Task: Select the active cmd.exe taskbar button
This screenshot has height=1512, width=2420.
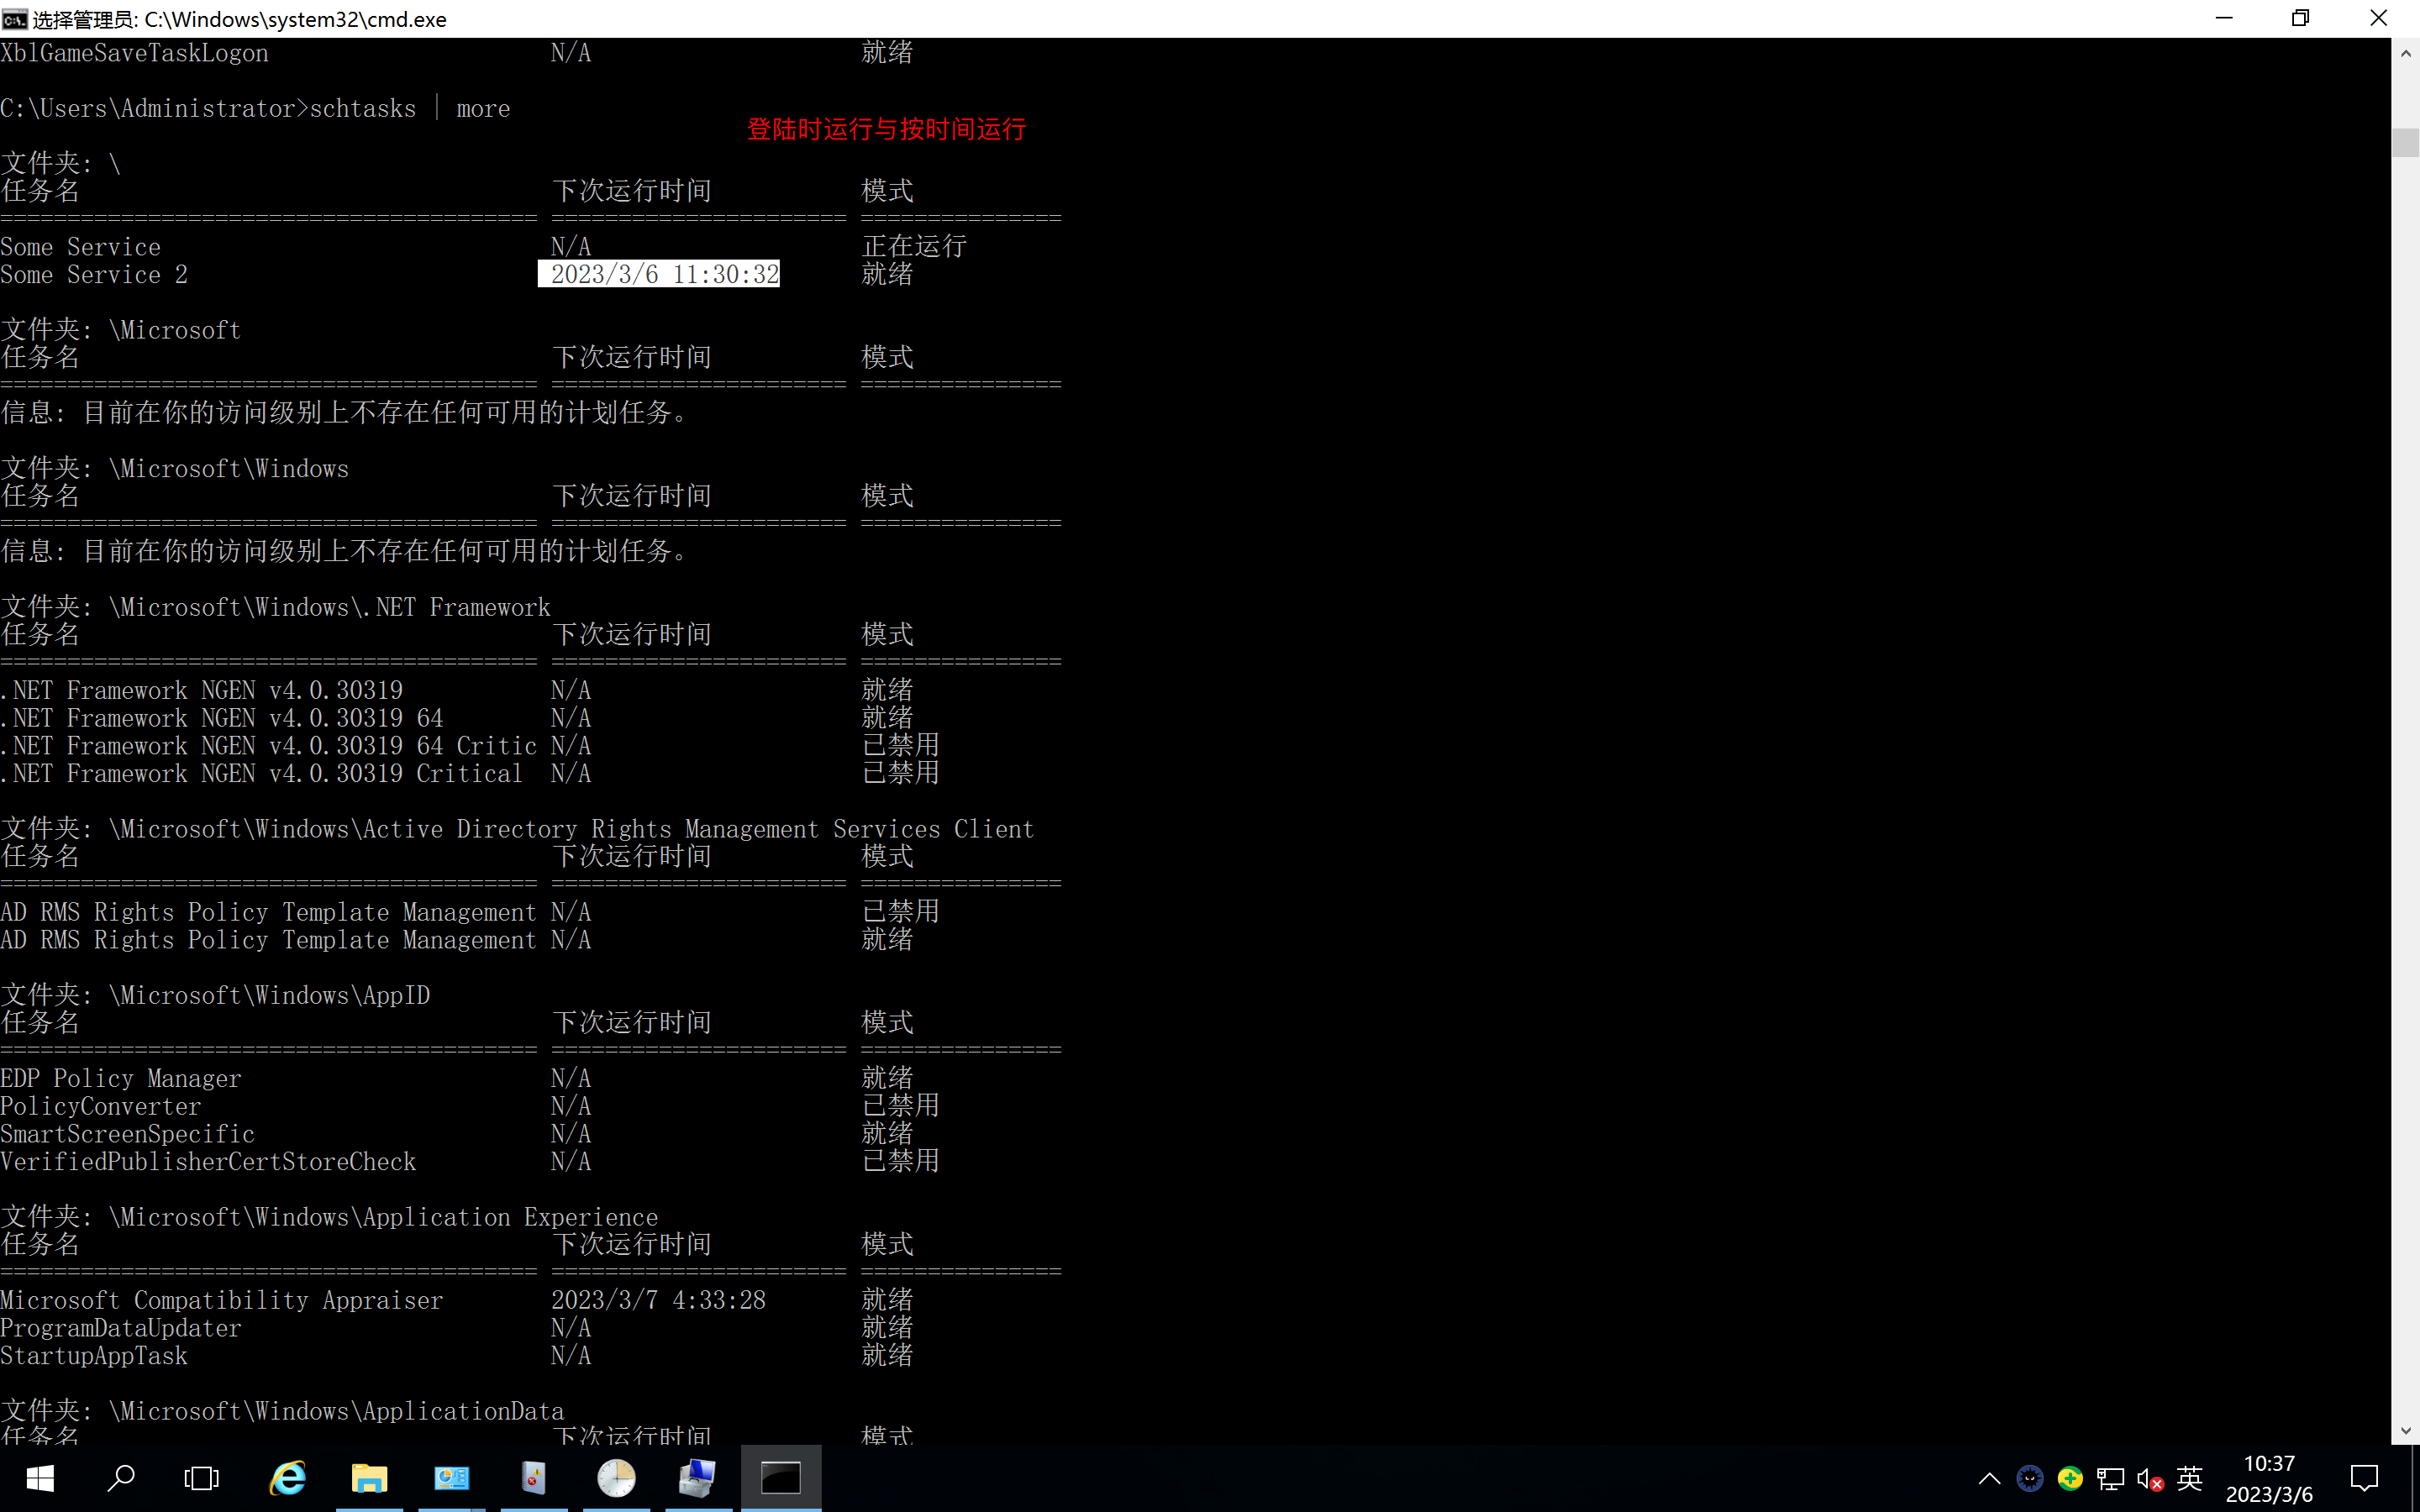Action: 781,1478
